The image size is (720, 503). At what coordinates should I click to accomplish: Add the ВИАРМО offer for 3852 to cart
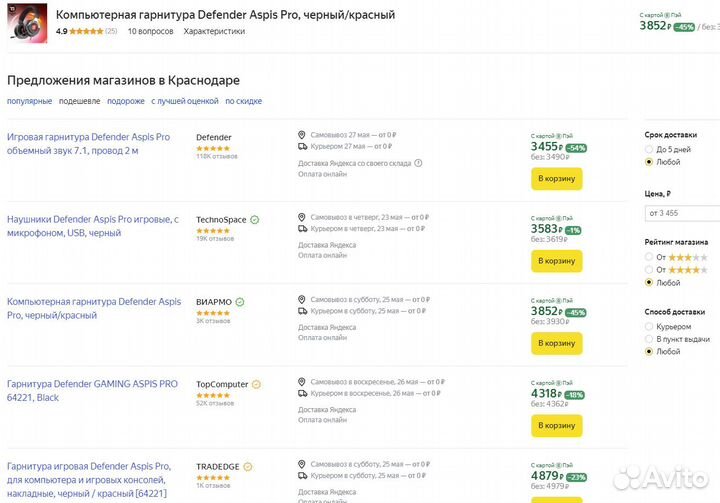coord(557,343)
